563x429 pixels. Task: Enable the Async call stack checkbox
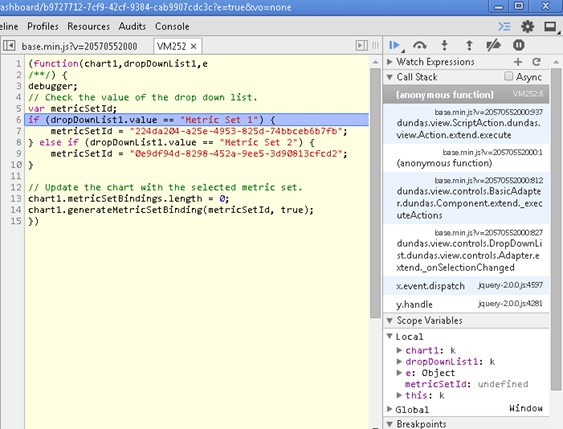(x=508, y=76)
